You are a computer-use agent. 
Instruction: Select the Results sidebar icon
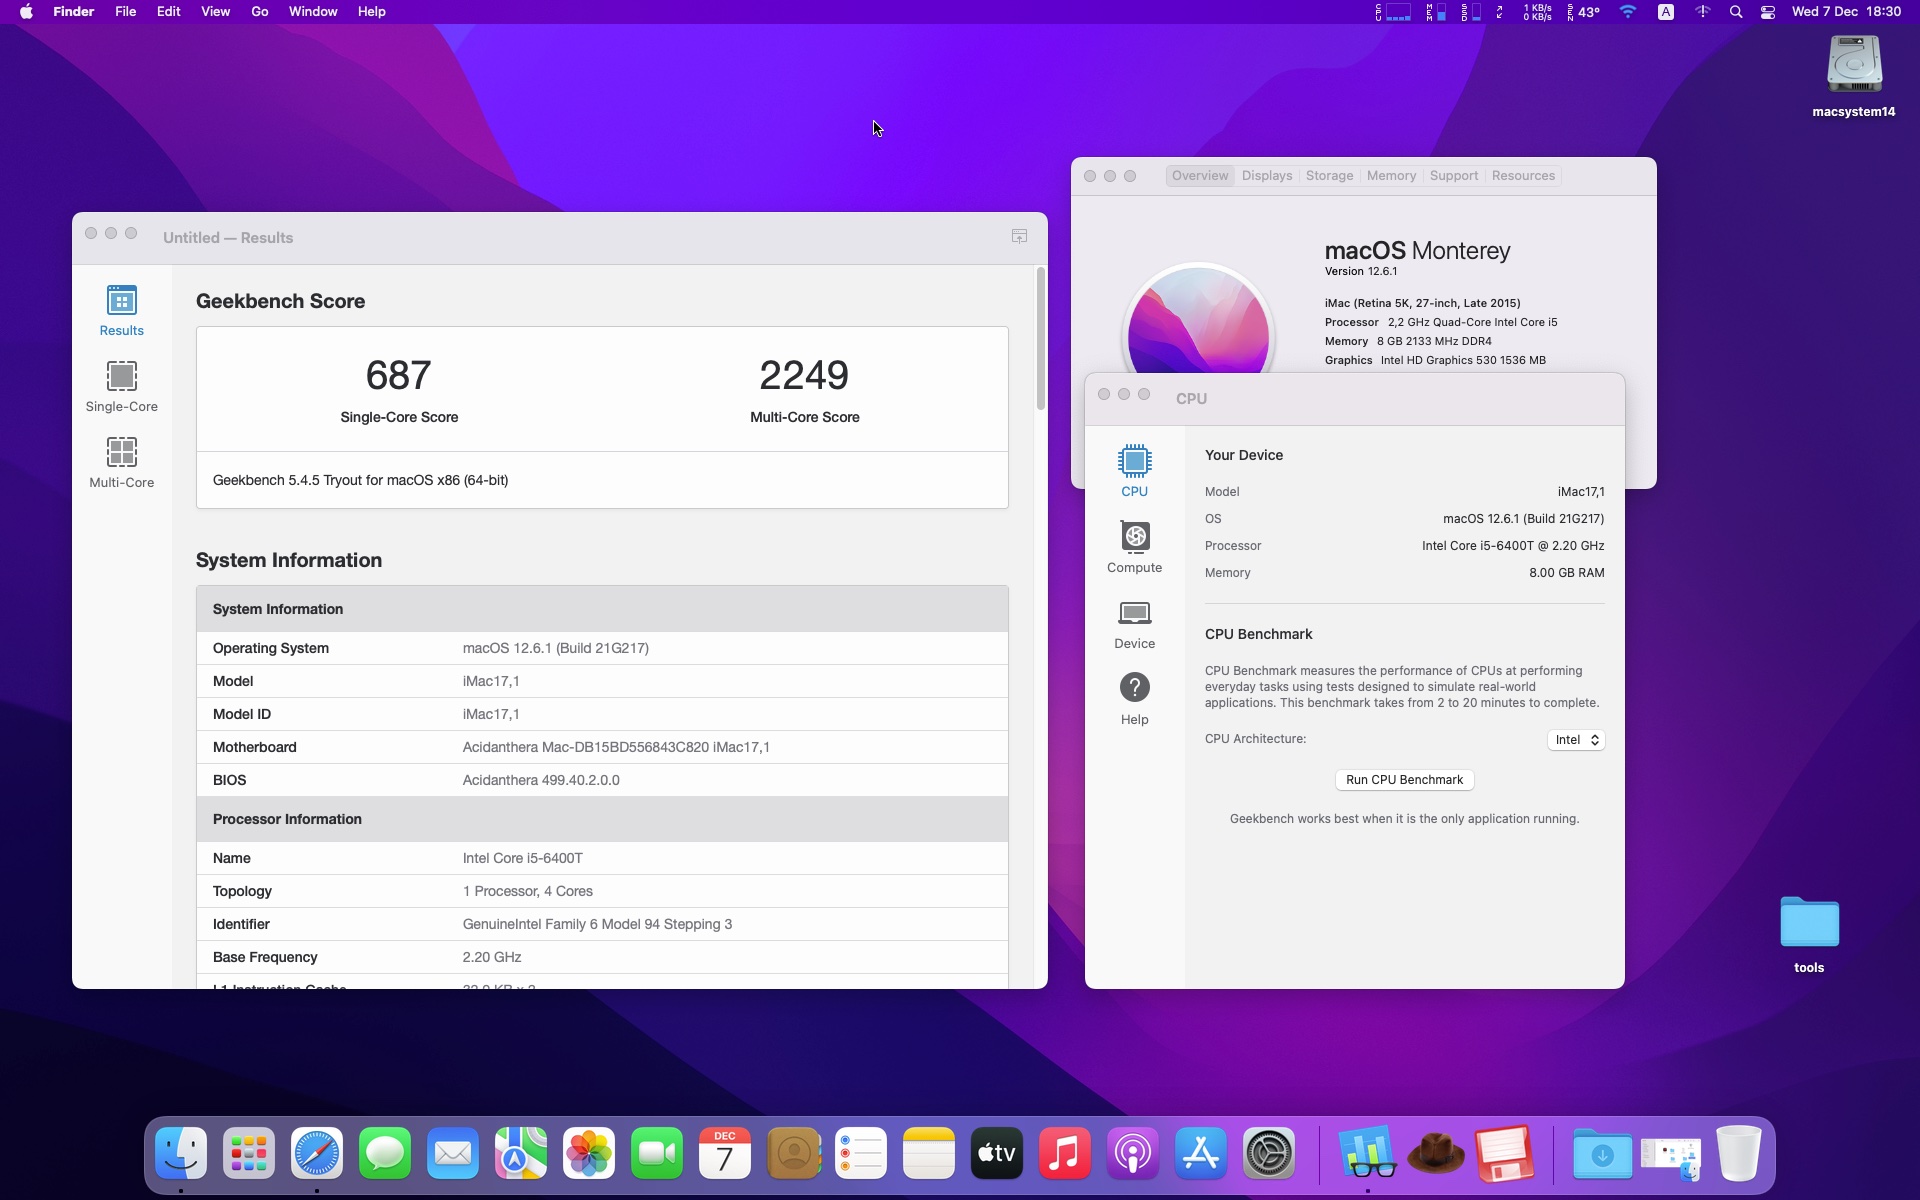[x=121, y=310]
